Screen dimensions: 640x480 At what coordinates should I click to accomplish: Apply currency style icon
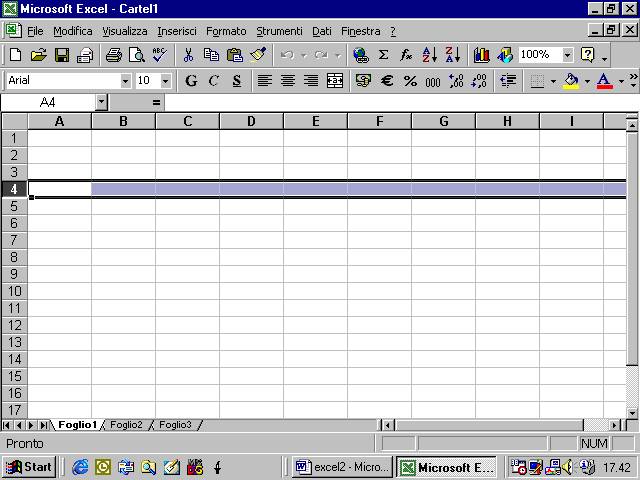point(363,80)
